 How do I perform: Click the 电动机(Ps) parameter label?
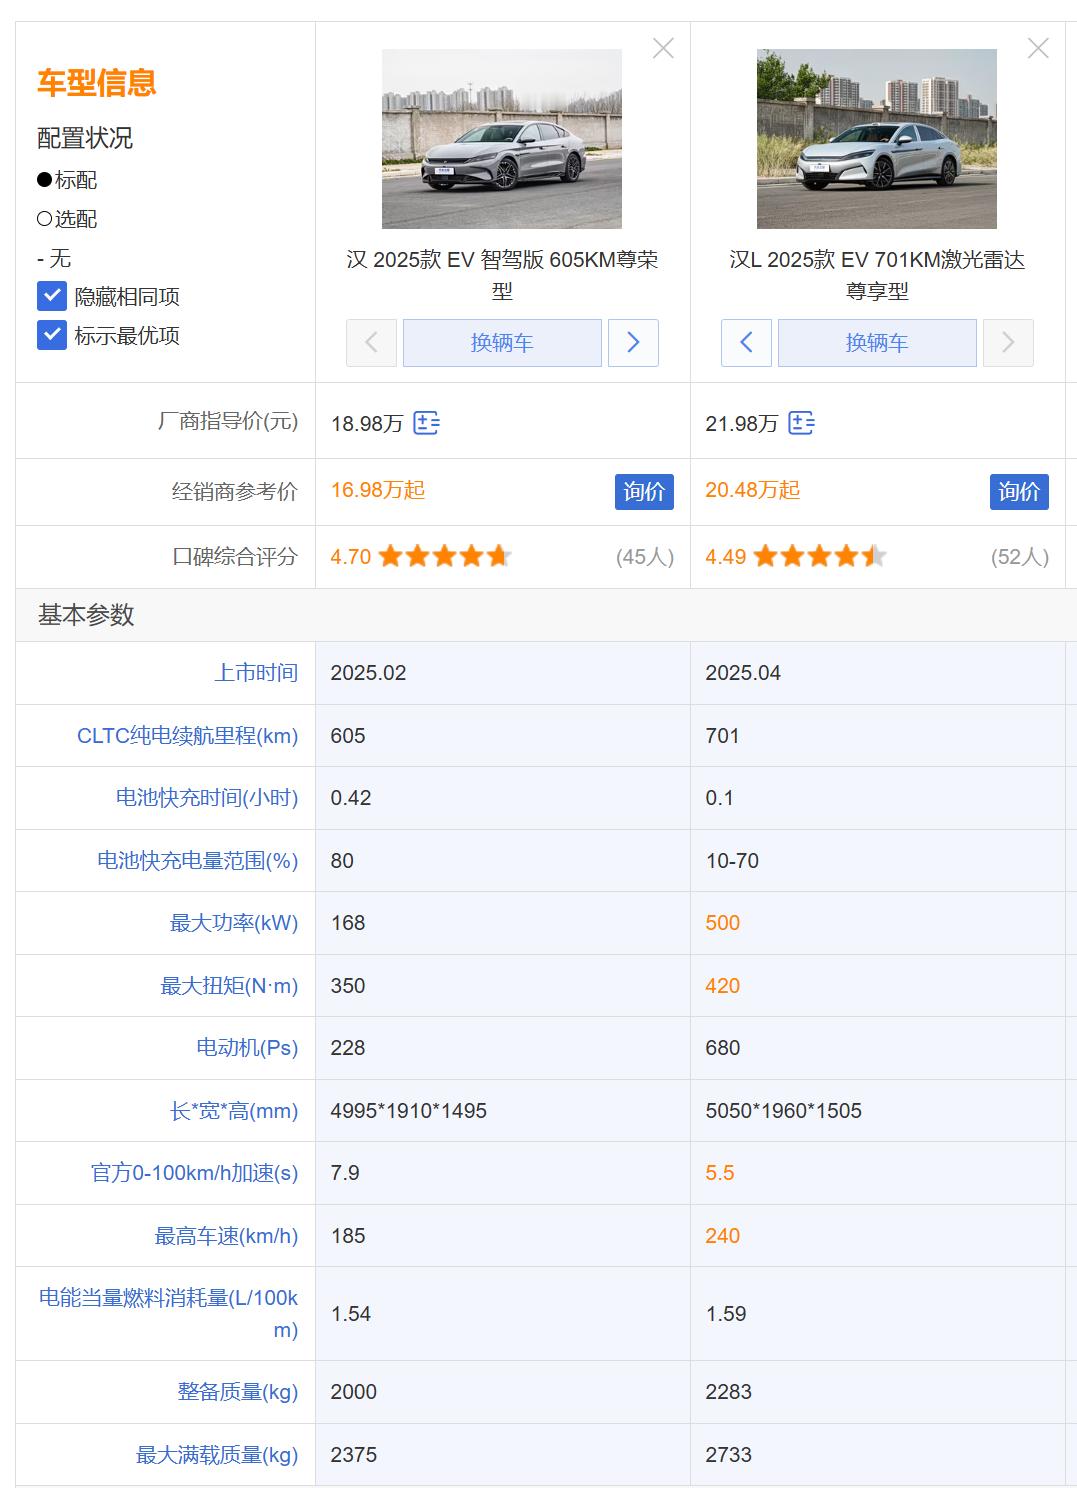click(247, 1048)
